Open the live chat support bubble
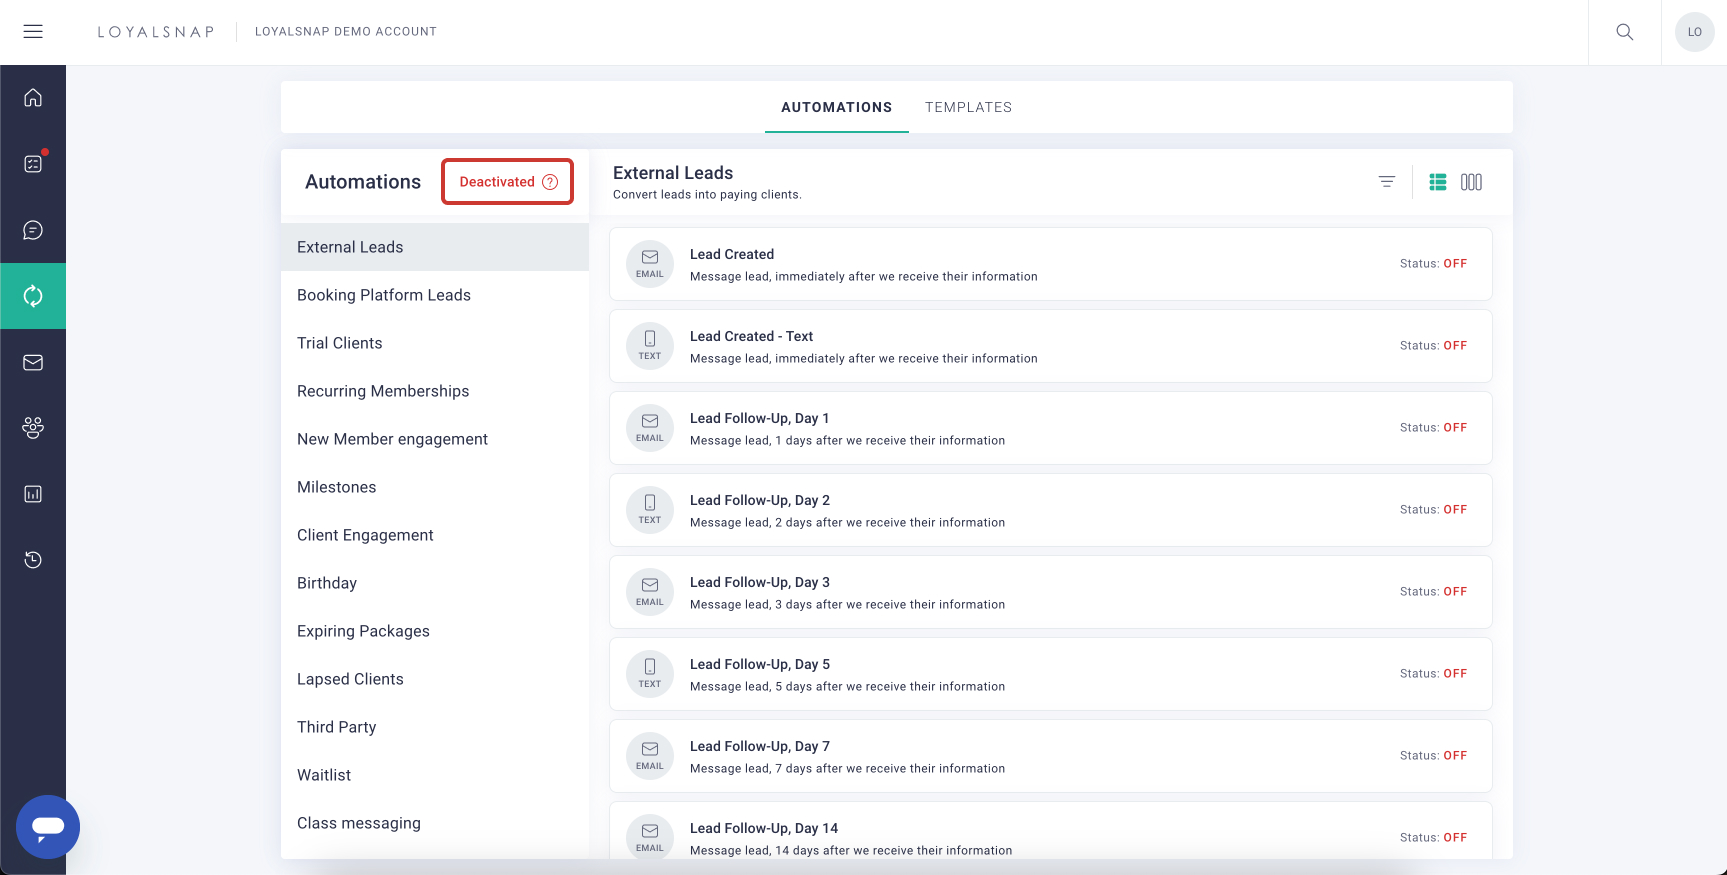The height and width of the screenshot is (875, 1727). pos(48,827)
